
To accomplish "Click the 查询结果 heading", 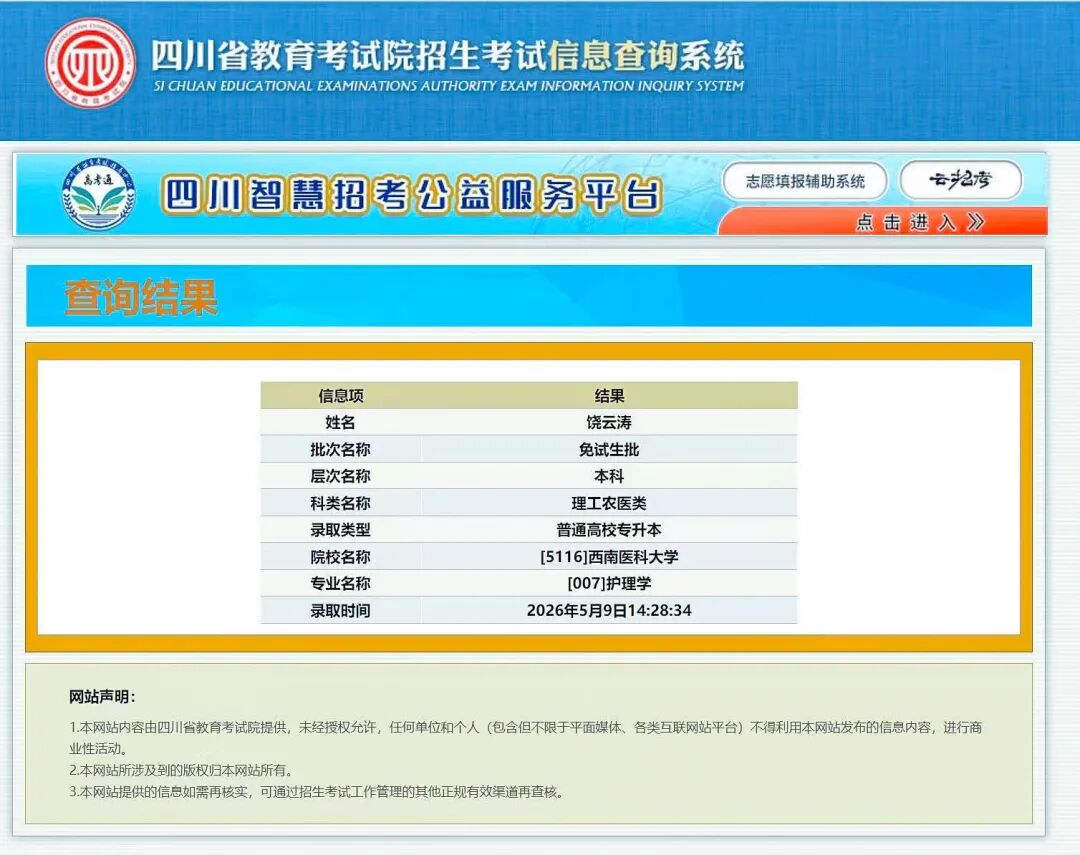I will pos(141,298).
